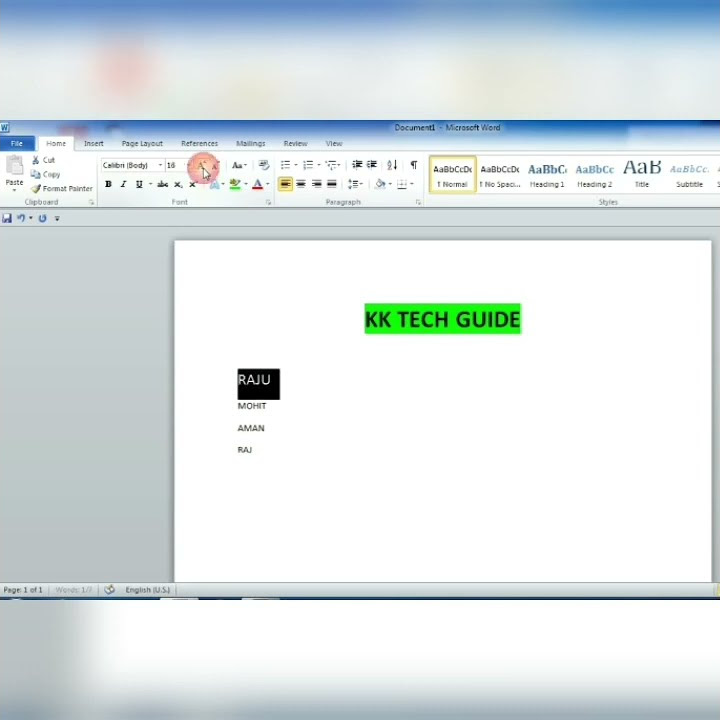Image resolution: width=720 pixels, height=720 pixels.
Task: Click the word MOHIT in document
Action: click(x=252, y=406)
